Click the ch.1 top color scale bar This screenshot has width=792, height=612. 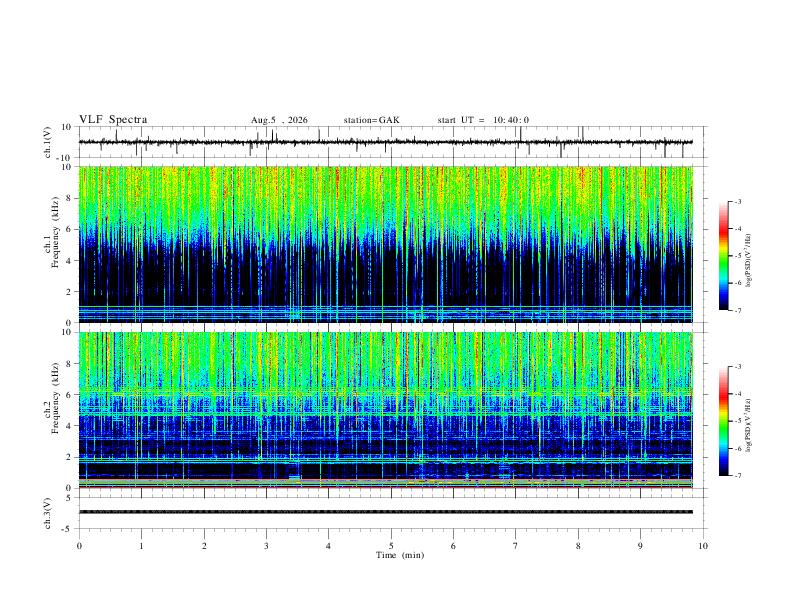pyautogui.click(x=723, y=256)
